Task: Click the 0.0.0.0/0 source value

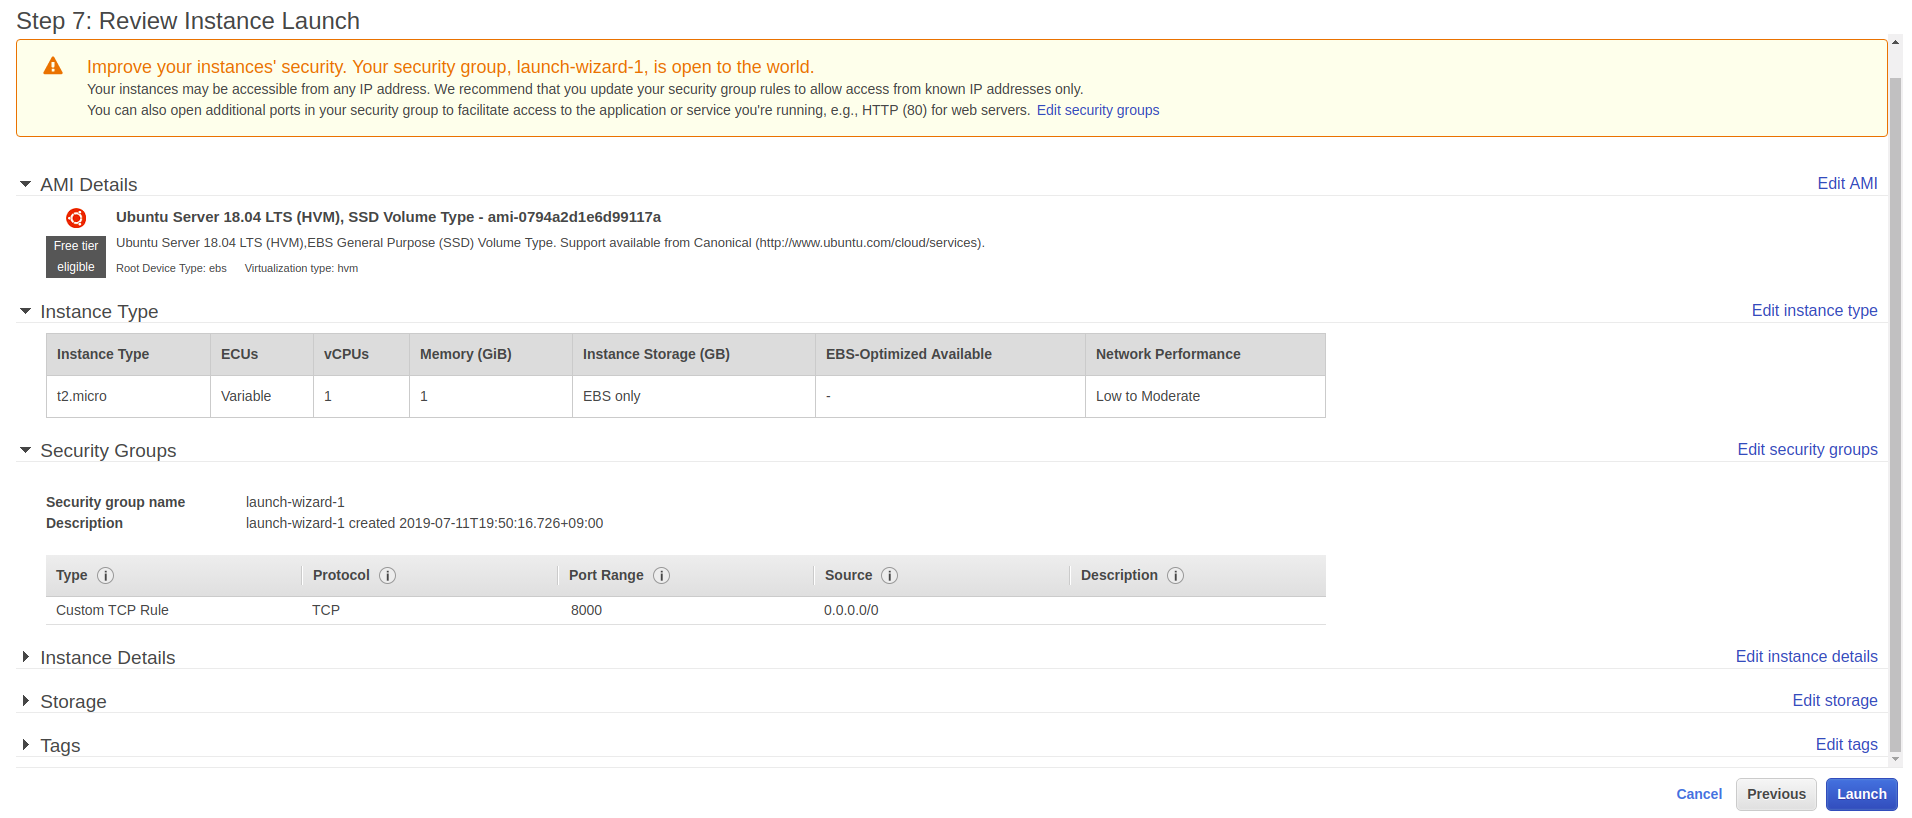Action: (851, 610)
